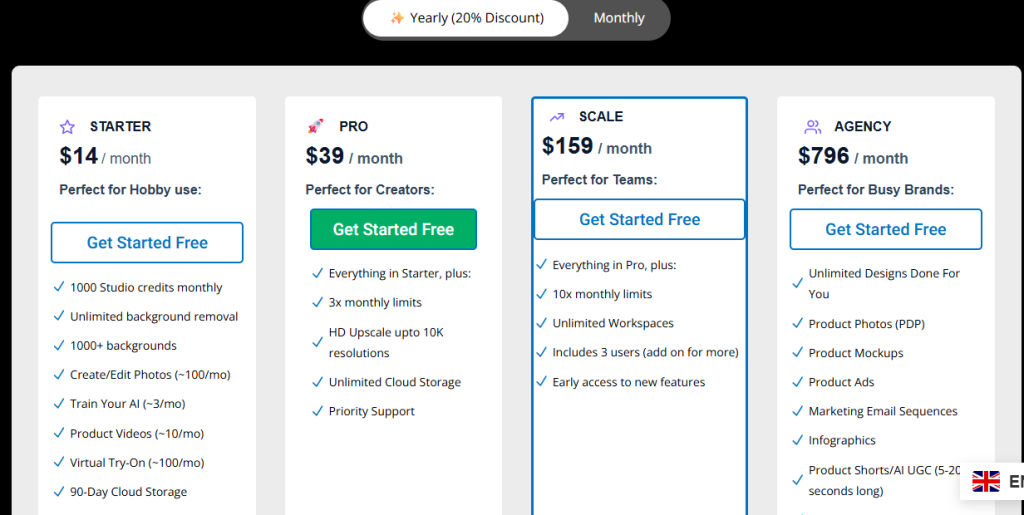The width and height of the screenshot is (1024, 515).
Task: Click green Get Started Free for Pro
Action: pos(393,229)
